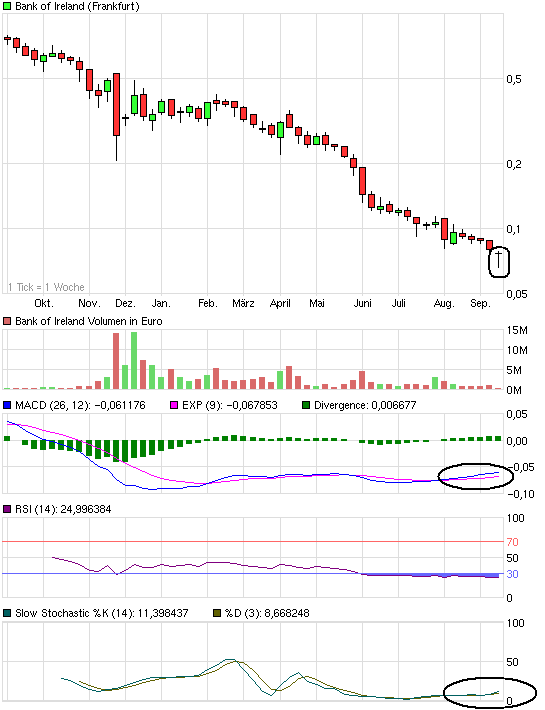
Task: Click the red Volumen in Euro legend swatch
Action: [x=7, y=321]
